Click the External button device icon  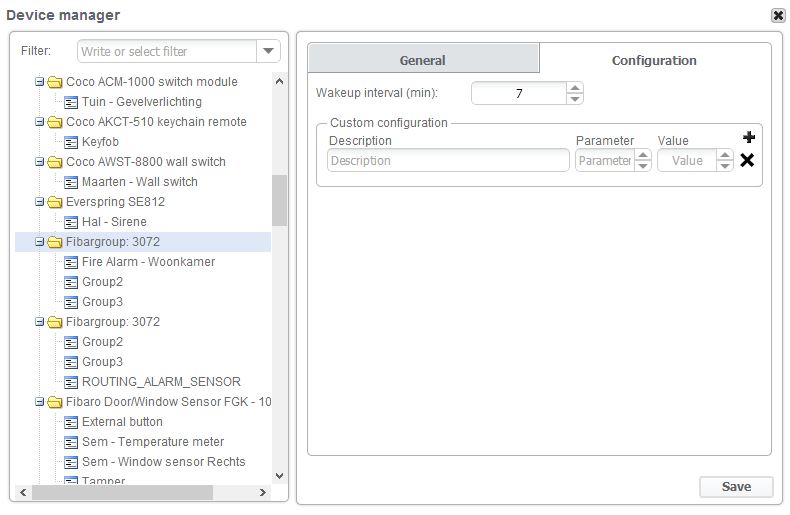point(71,422)
